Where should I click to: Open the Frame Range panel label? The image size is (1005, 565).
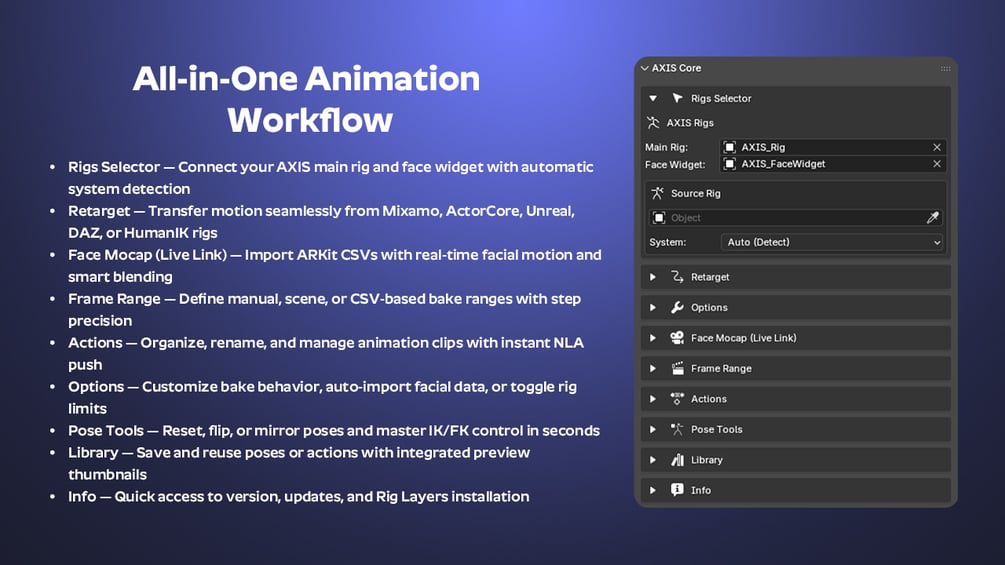tap(721, 368)
